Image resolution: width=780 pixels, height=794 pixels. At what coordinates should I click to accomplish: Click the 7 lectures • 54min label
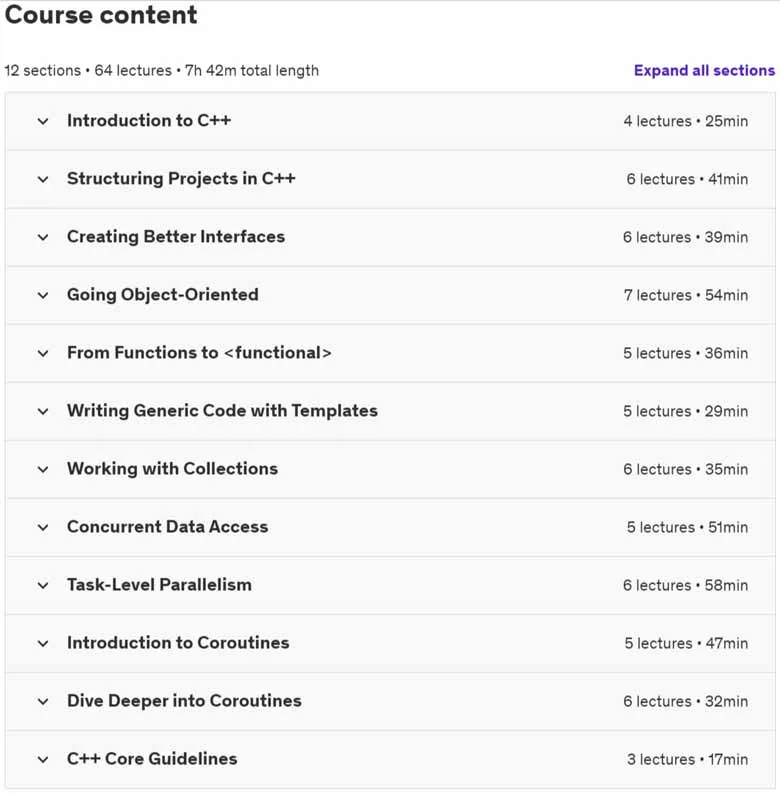click(x=686, y=295)
